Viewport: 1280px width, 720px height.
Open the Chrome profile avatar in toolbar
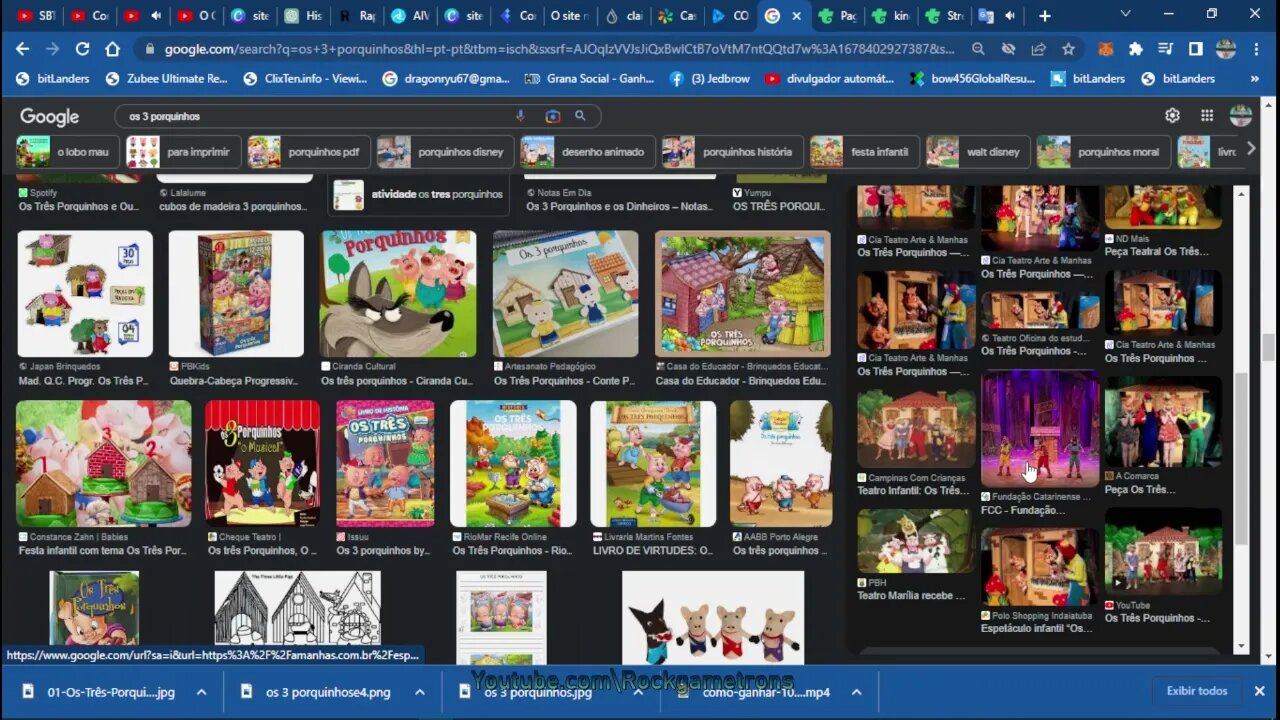[1225, 48]
